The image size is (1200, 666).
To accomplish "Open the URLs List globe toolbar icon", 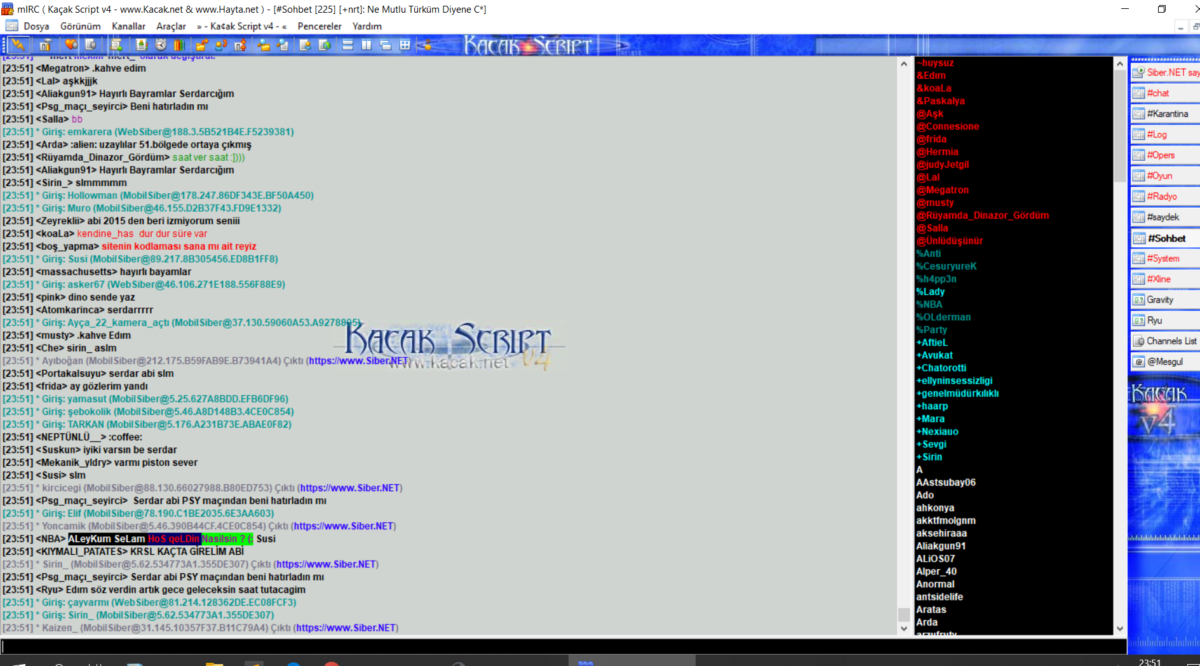I will pos(324,45).
